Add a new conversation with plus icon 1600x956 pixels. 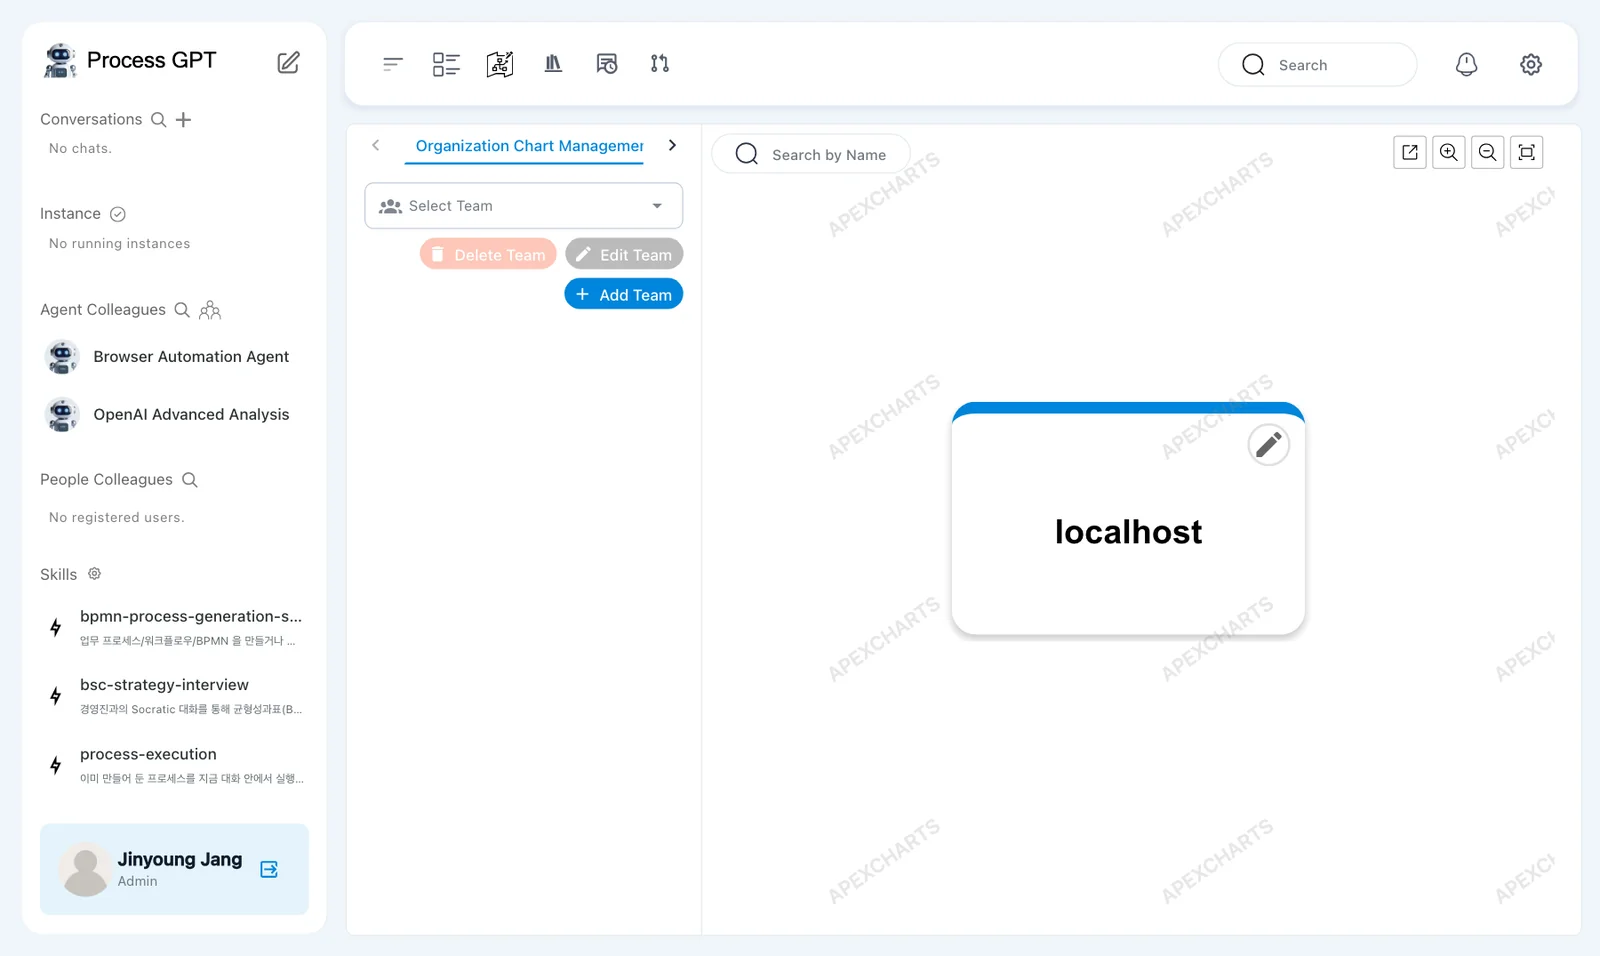[183, 120]
